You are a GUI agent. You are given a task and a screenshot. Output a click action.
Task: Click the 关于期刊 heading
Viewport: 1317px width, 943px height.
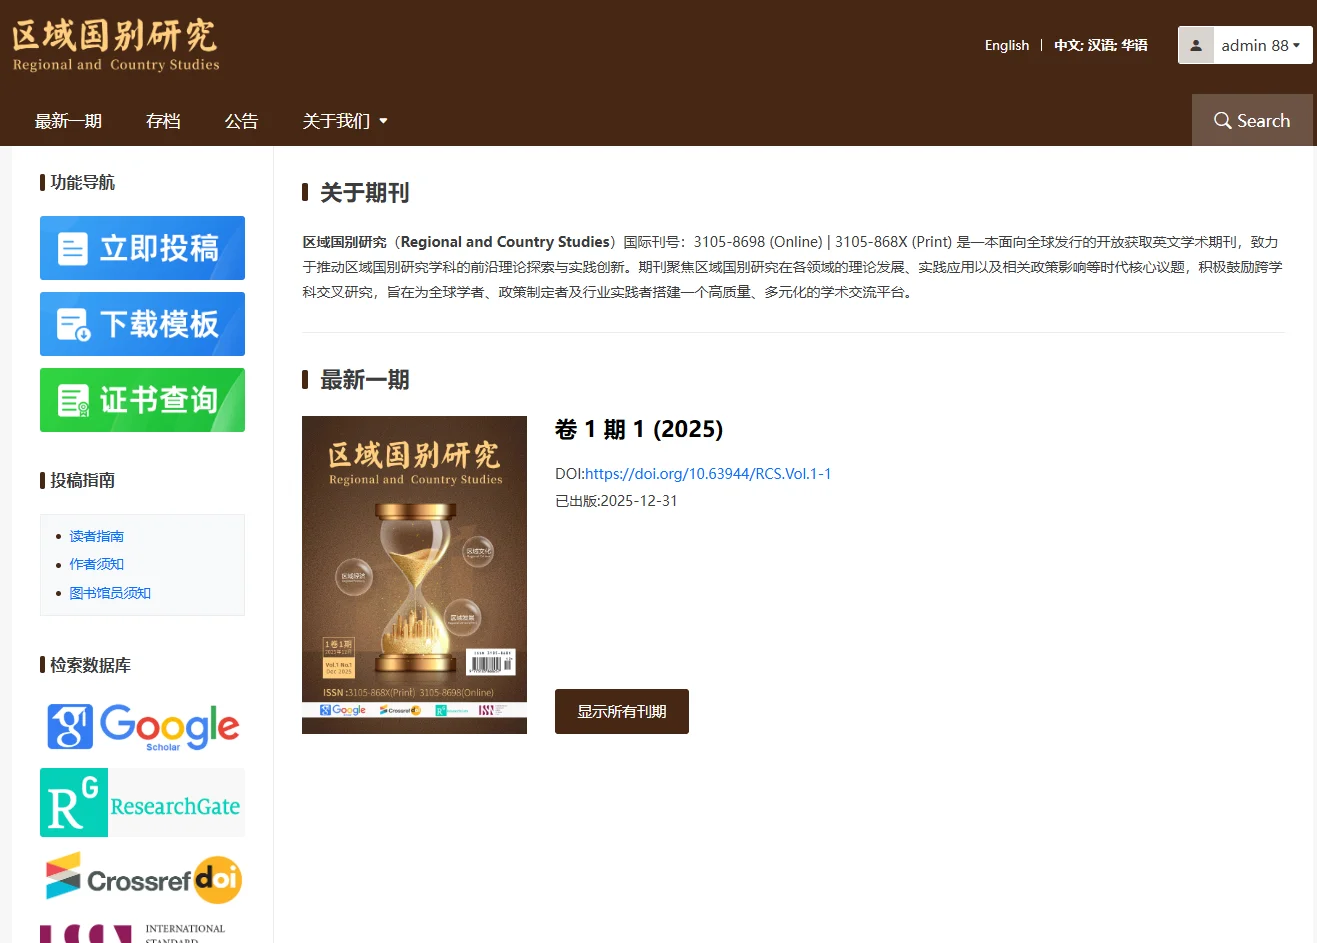(x=364, y=193)
